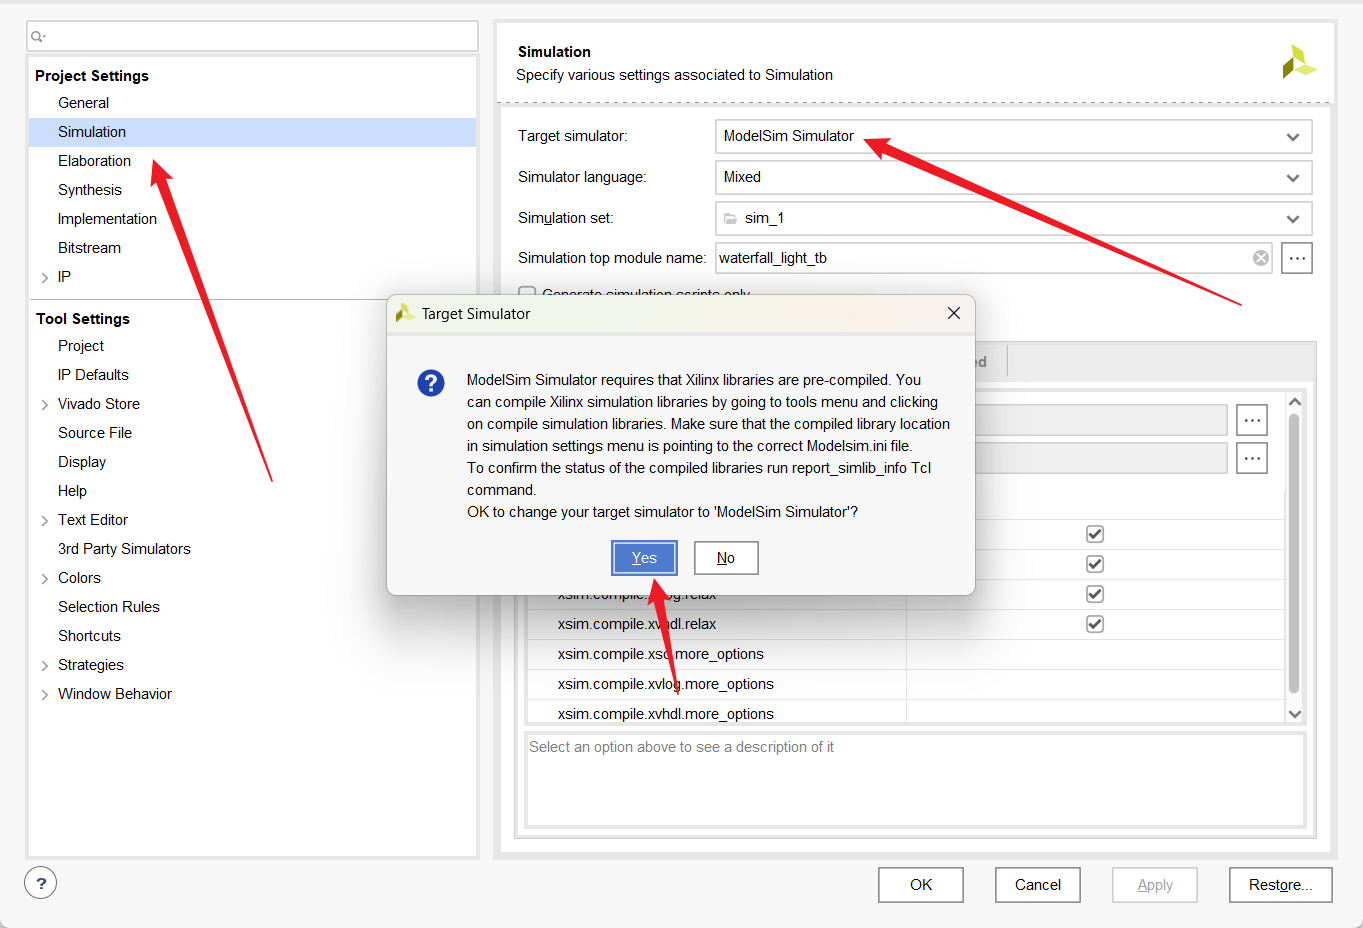
Task: Select xsim.compile.xvlog.more_options row
Action: 906,684
